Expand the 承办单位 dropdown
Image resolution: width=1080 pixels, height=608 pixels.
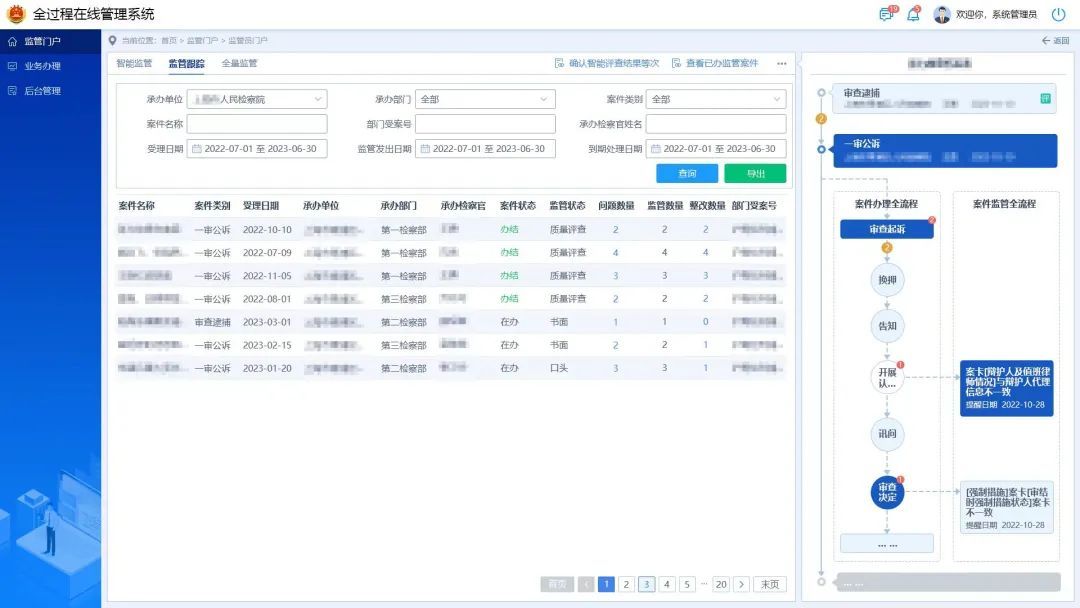click(257, 99)
